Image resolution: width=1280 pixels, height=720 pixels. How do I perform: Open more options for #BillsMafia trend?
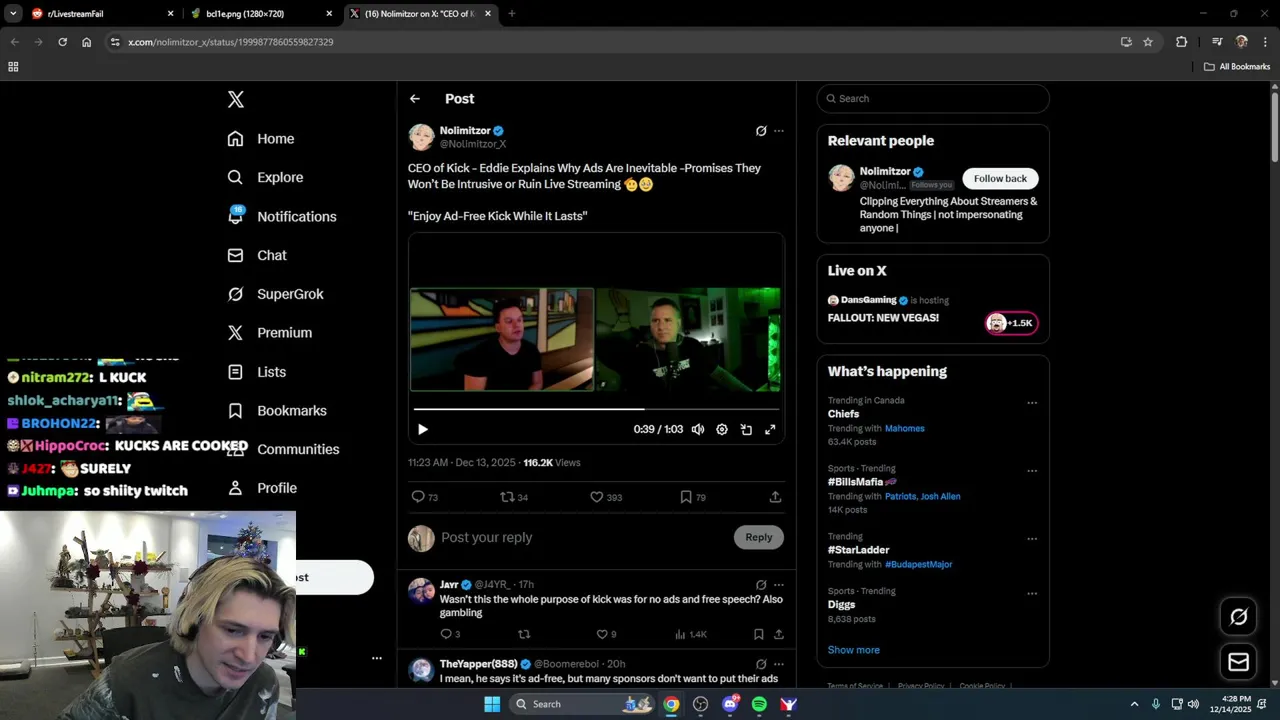1032,471
